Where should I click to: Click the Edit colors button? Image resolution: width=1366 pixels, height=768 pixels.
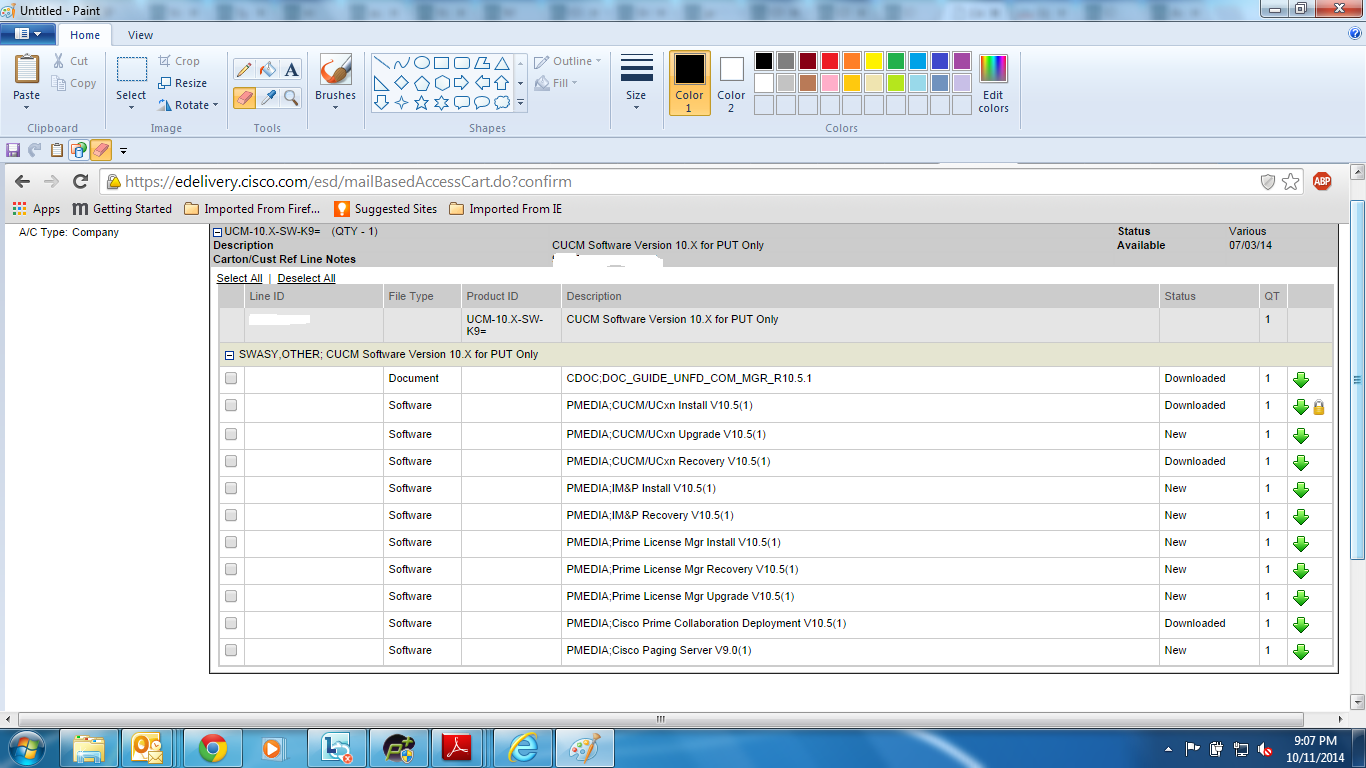[993, 84]
